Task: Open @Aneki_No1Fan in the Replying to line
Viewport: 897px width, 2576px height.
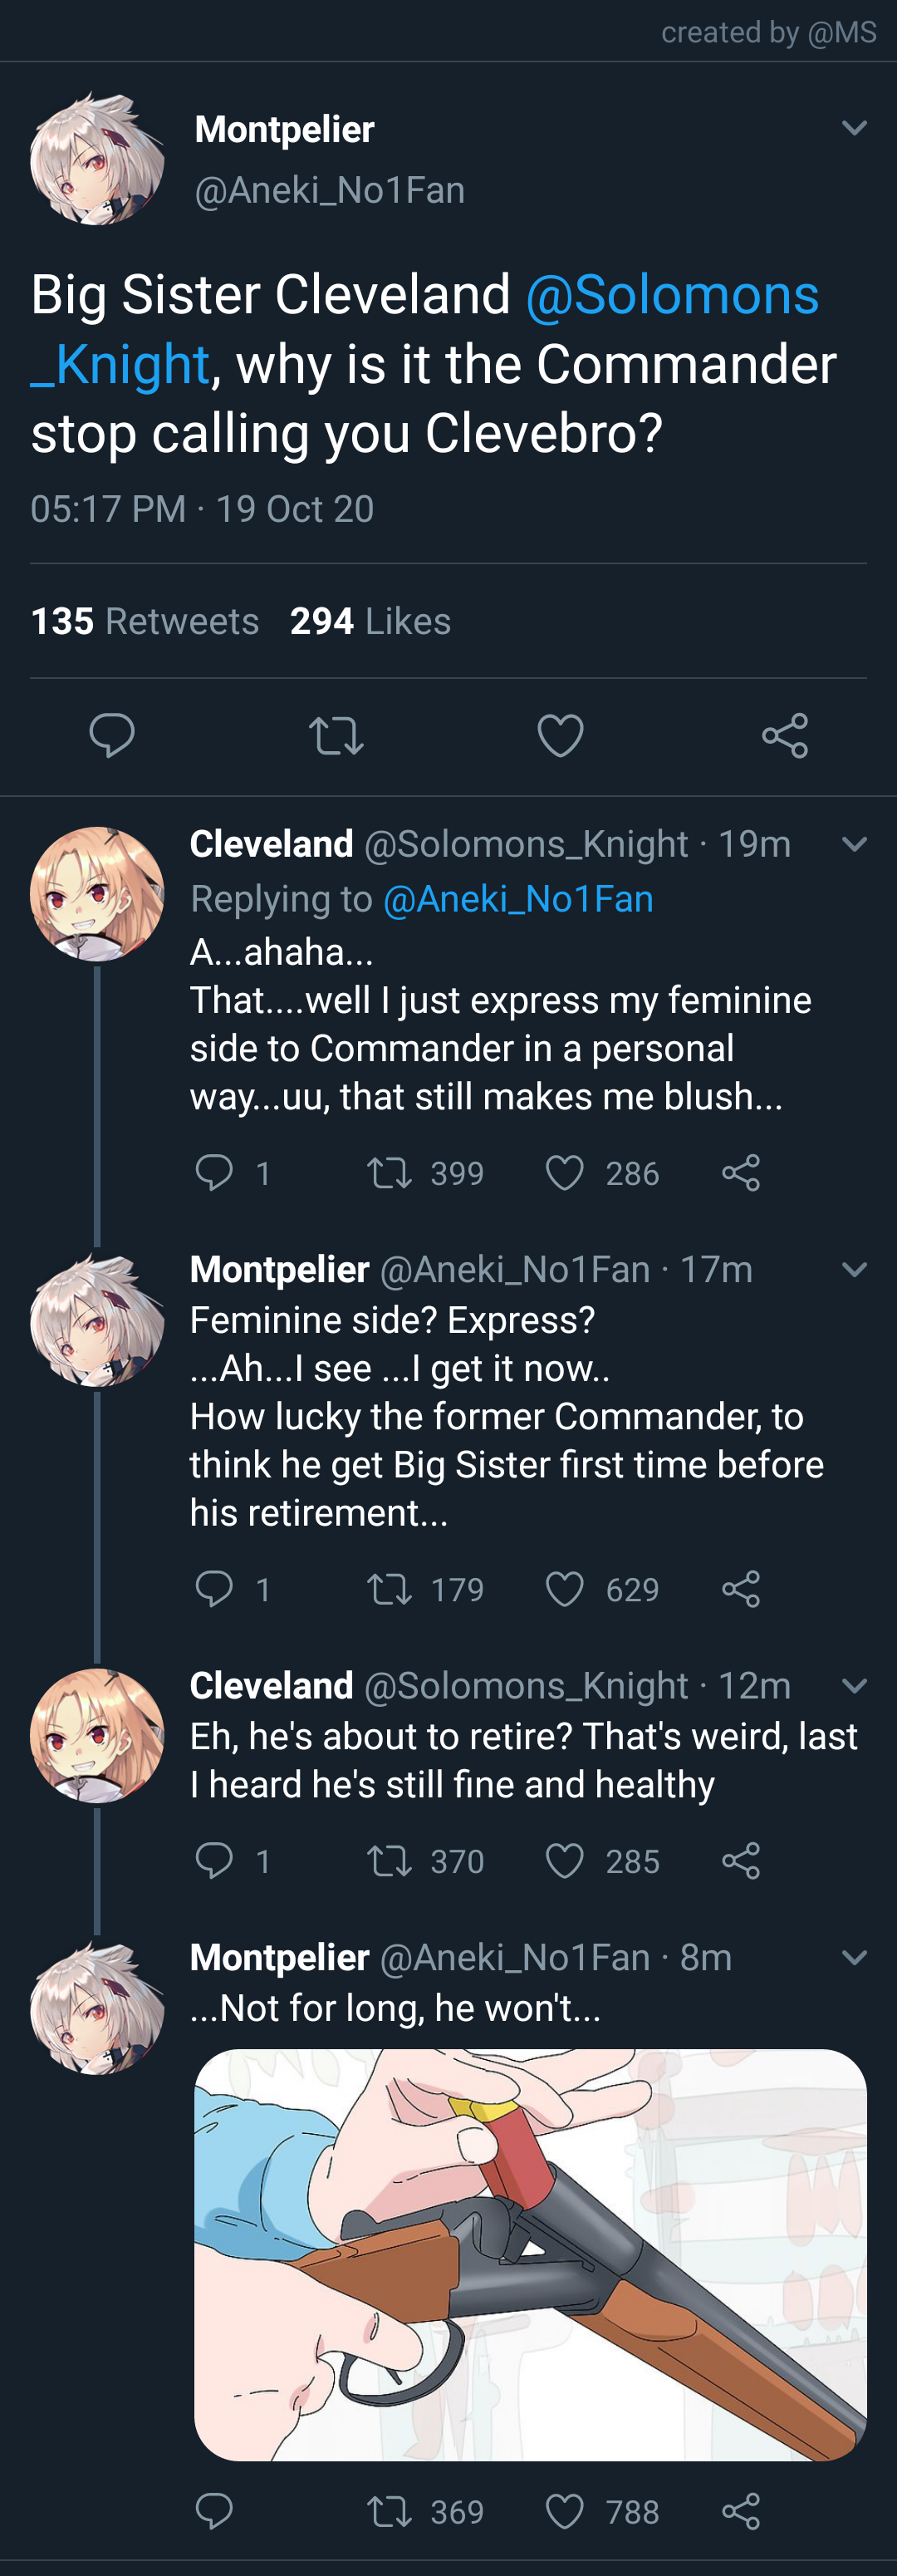Action: [518, 899]
